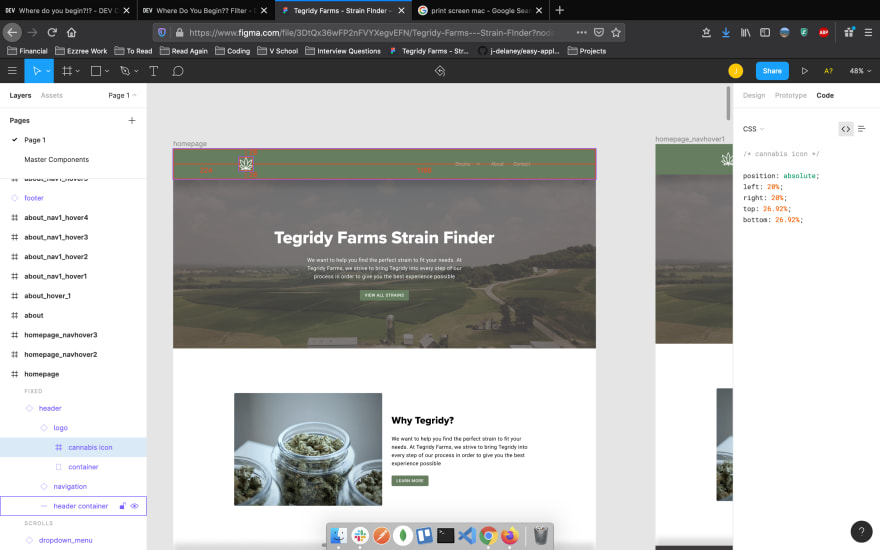Open the Coding bookmarks folder

click(x=232, y=51)
